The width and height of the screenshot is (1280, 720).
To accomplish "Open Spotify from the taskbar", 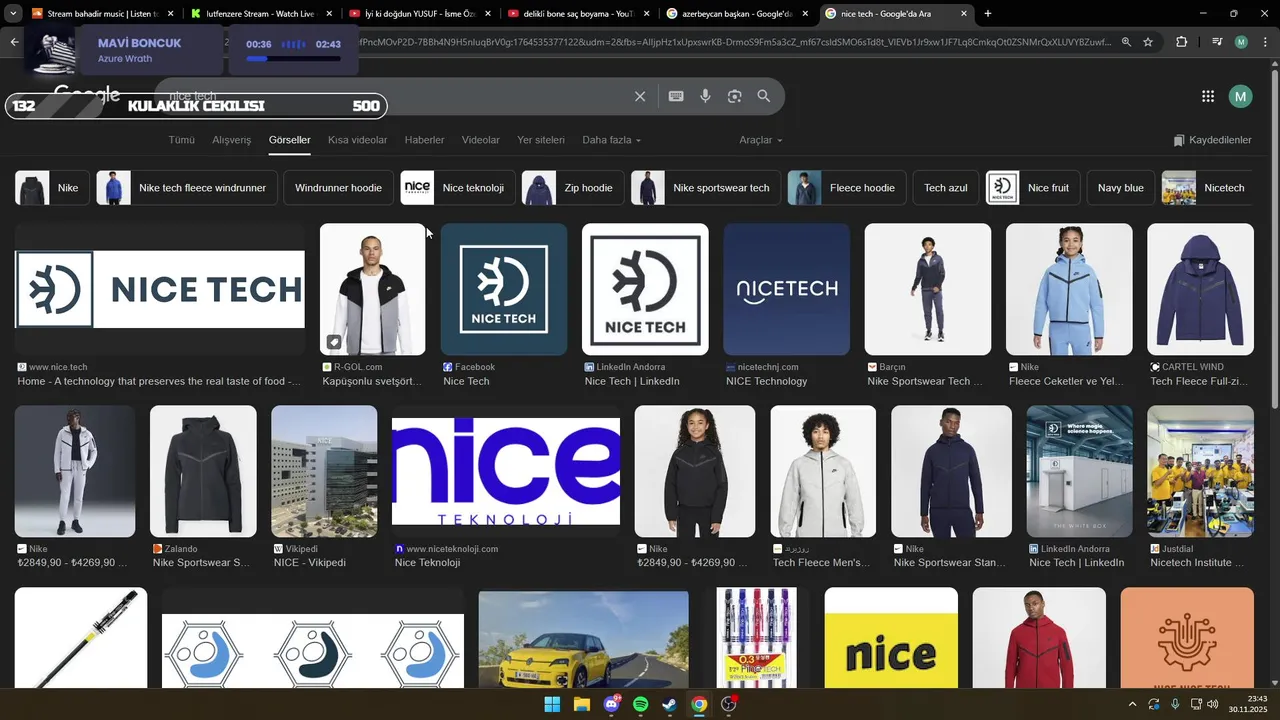I will pyautogui.click(x=640, y=704).
